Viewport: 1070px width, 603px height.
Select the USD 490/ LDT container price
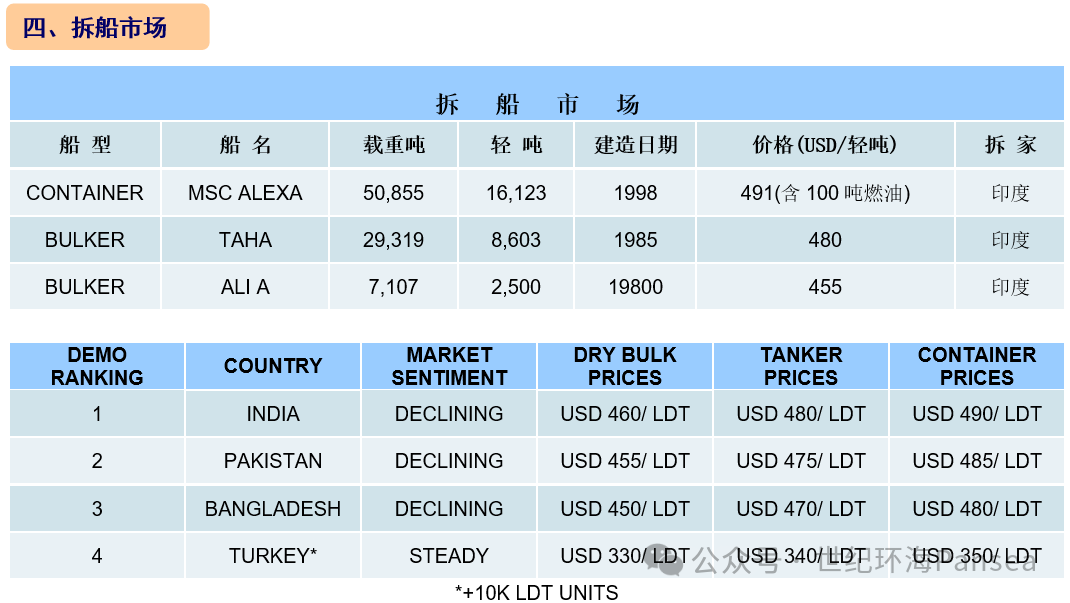pyautogui.click(x=977, y=413)
